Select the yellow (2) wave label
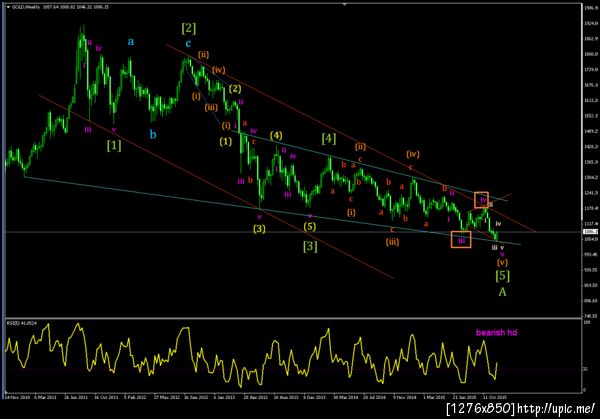This screenshot has width=600, height=419. click(235, 89)
